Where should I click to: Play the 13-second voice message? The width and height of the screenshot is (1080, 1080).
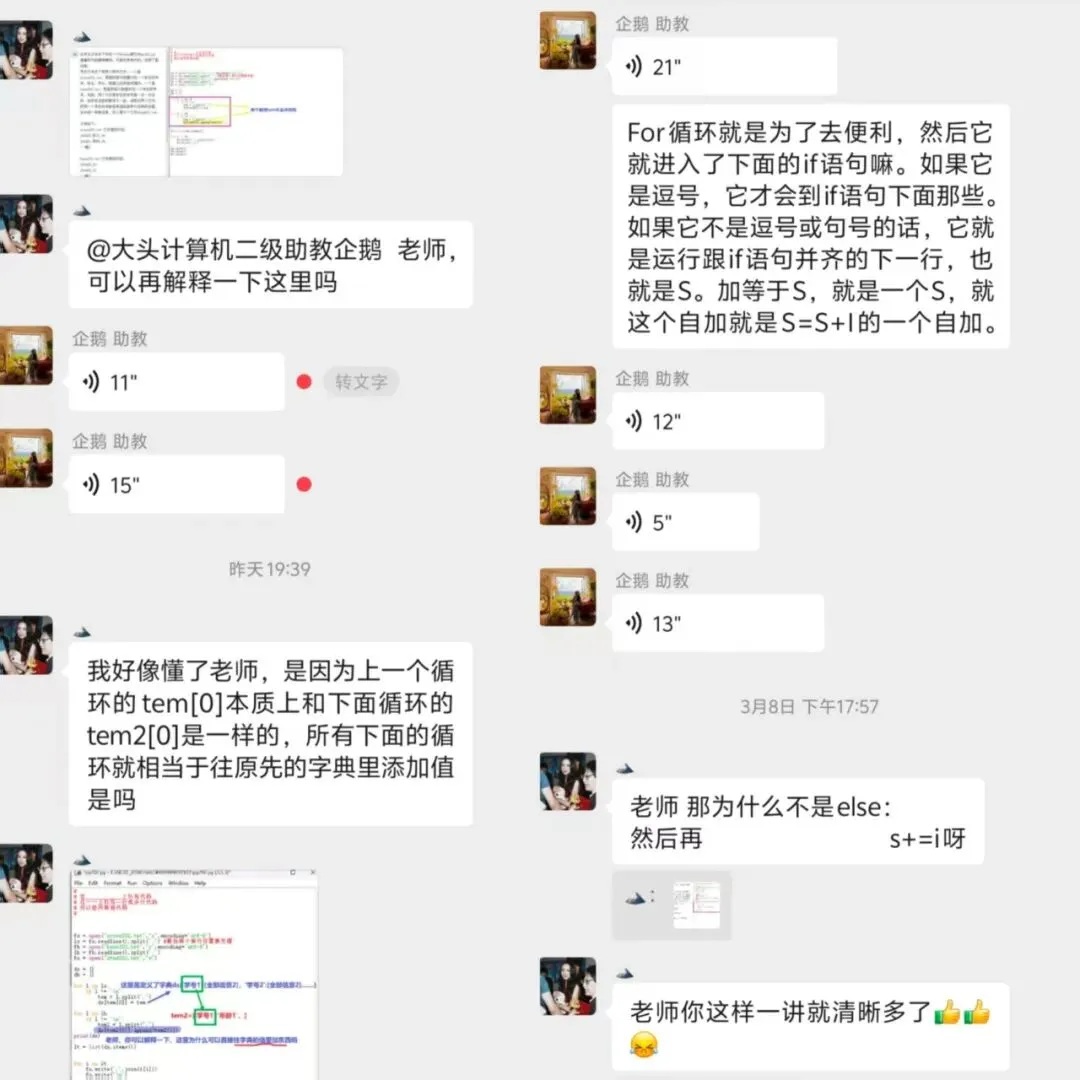pyautogui.click(x=718, y=623)
